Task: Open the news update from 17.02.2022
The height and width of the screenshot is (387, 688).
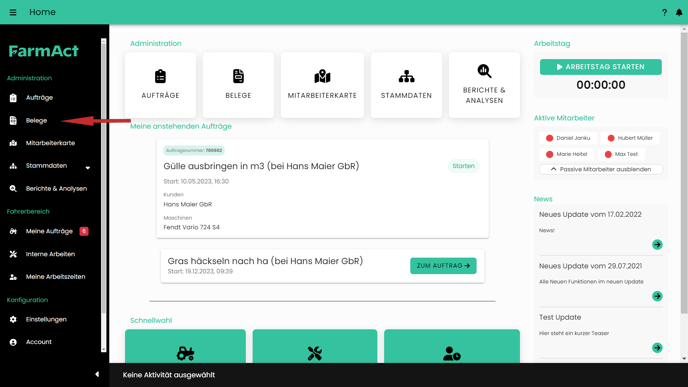Action: pos(657,244)
